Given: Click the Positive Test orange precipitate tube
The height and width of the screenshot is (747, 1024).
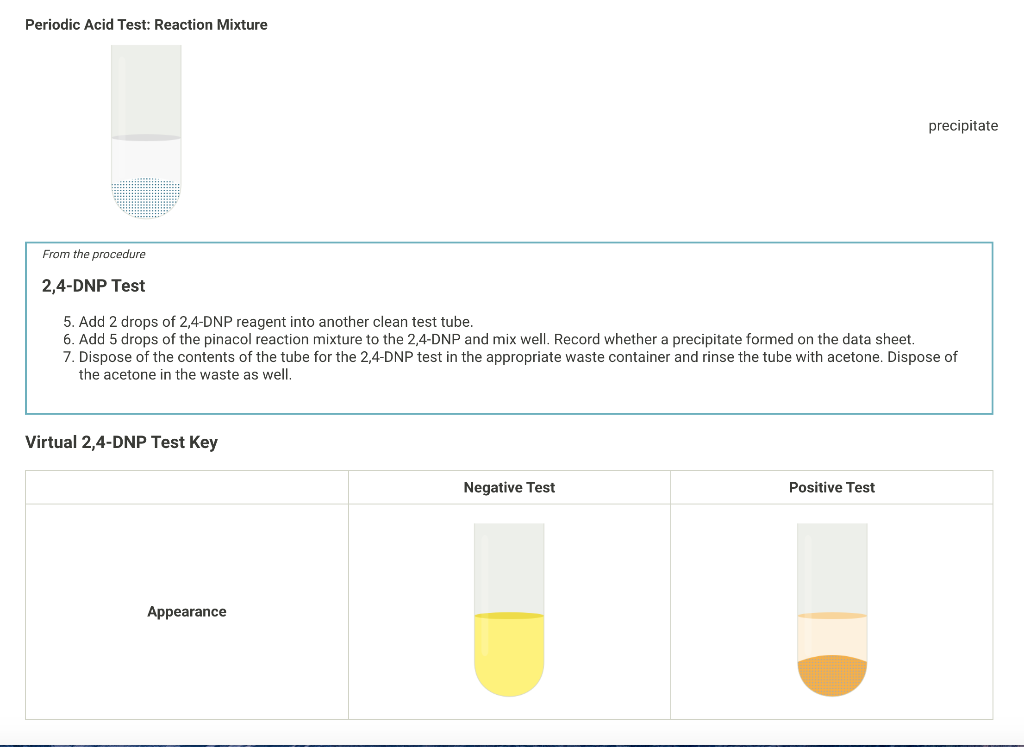Looking at the screenshot, I should click(832, 610).
